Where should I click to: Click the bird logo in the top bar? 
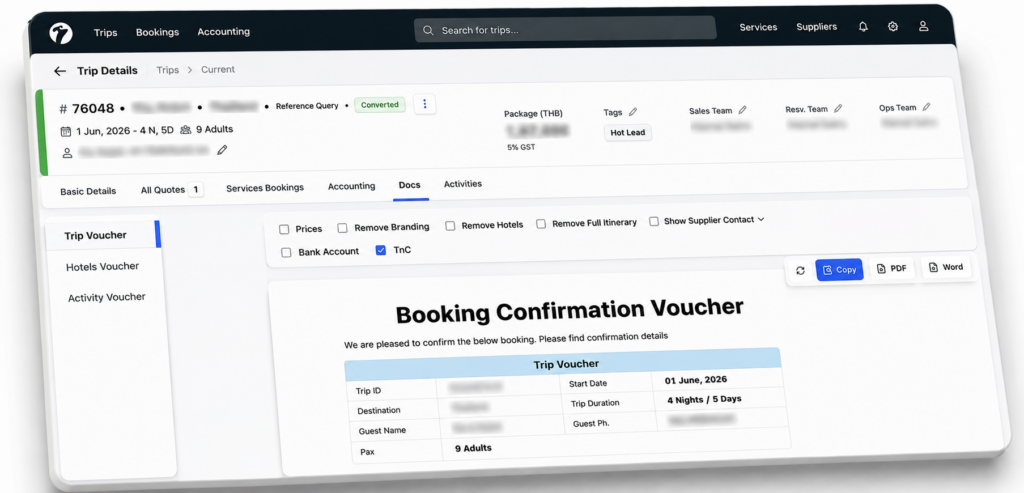[61, 33]
